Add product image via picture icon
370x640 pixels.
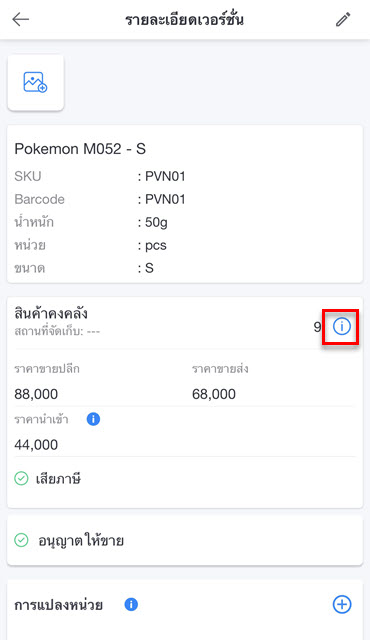(35, 82)
